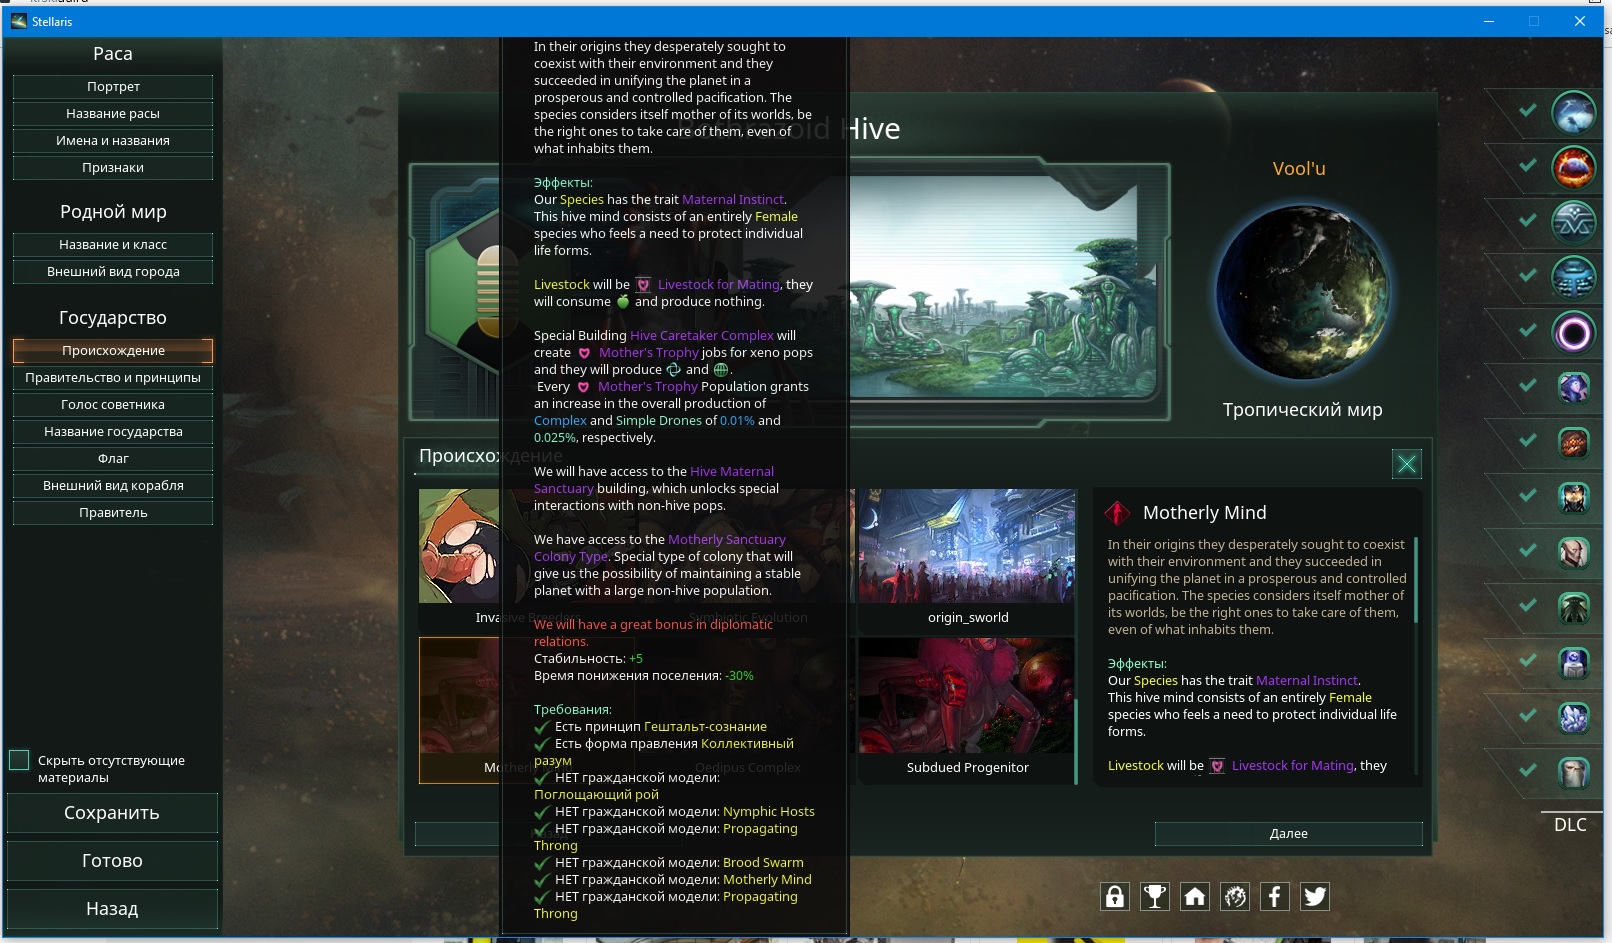Viewport: 1612px width, 943px height.
Task: Click checkmark beside the winged emblem DLC
Action: pos(1528,220)
